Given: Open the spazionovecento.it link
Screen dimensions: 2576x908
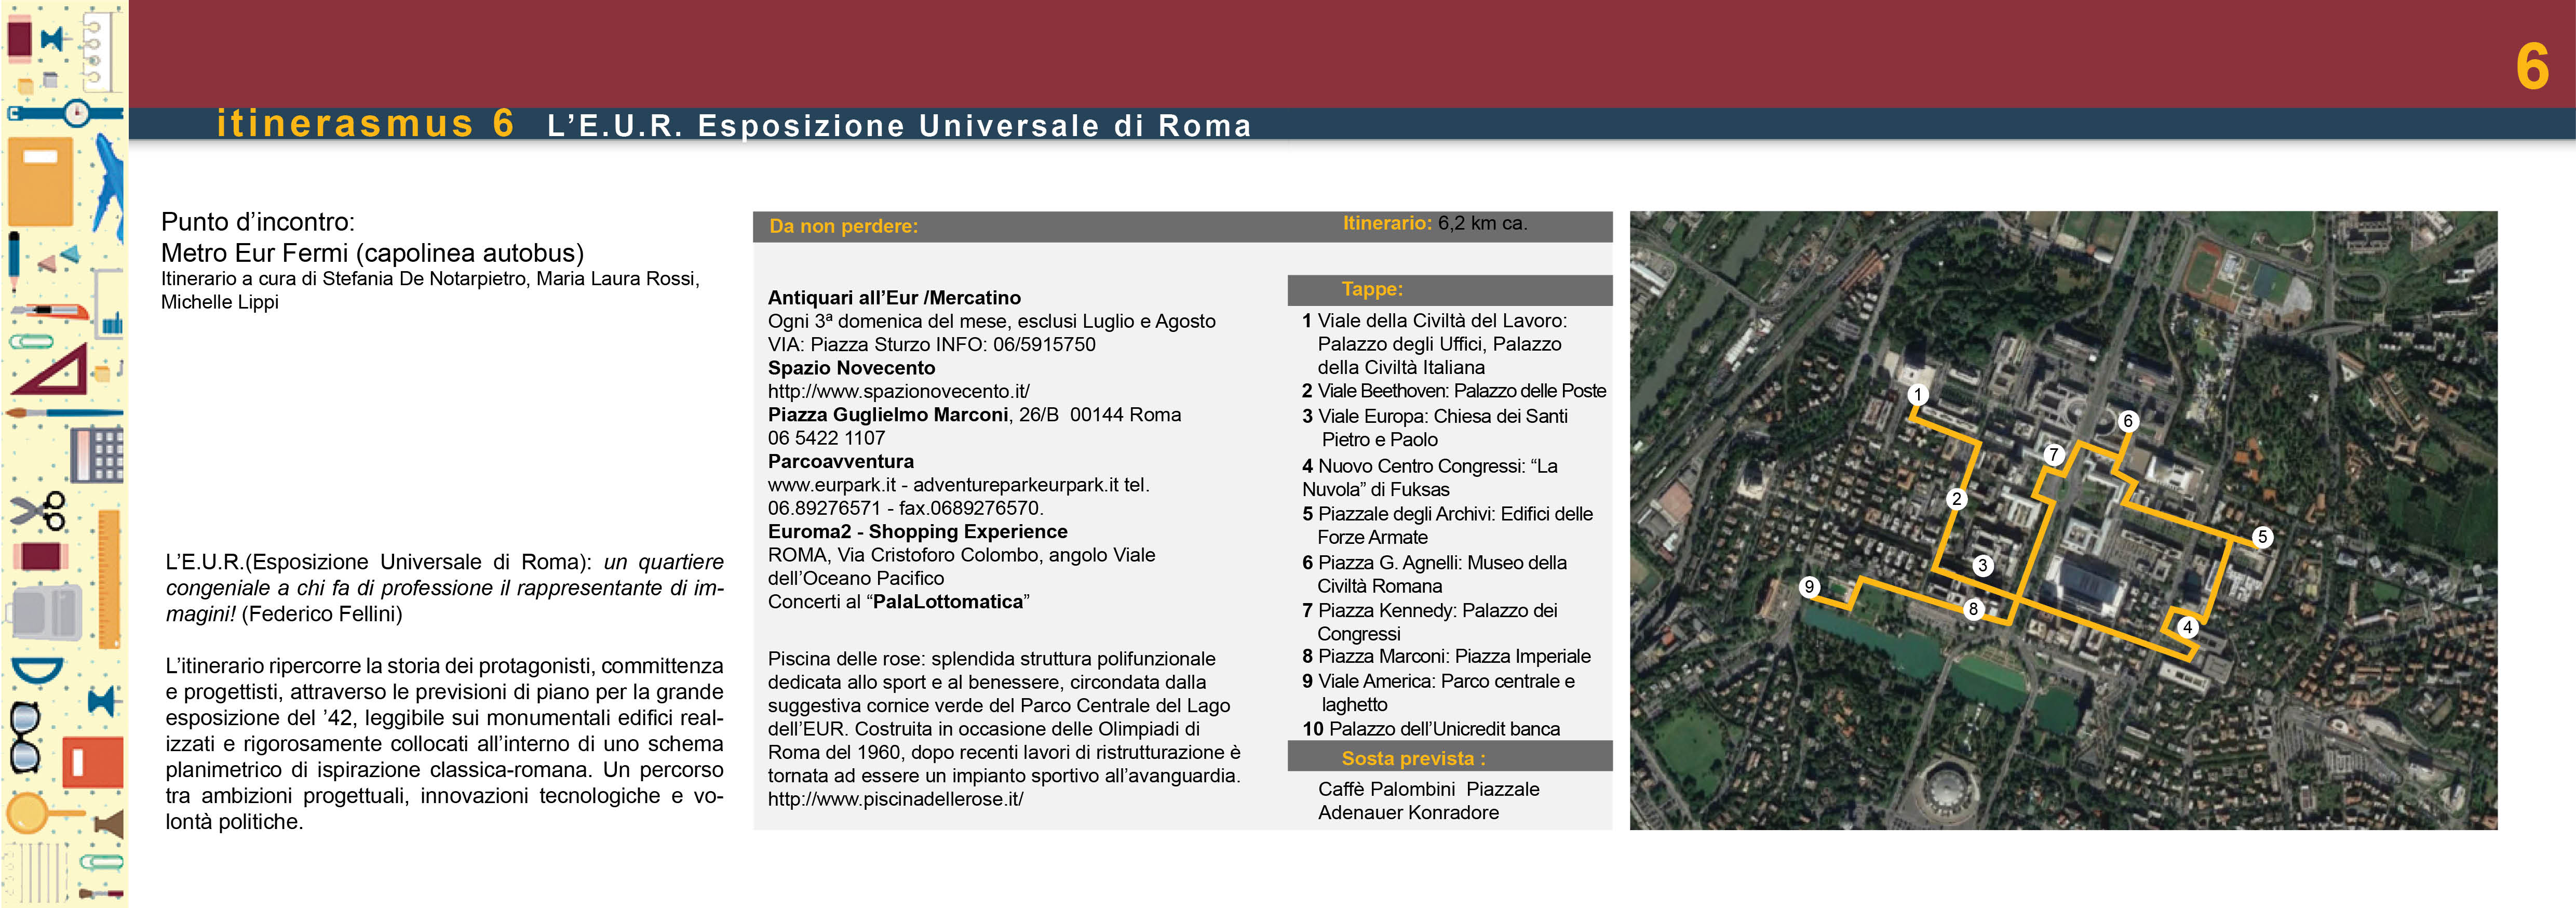Looking at the screenshot, I should (x=898, y=391).
